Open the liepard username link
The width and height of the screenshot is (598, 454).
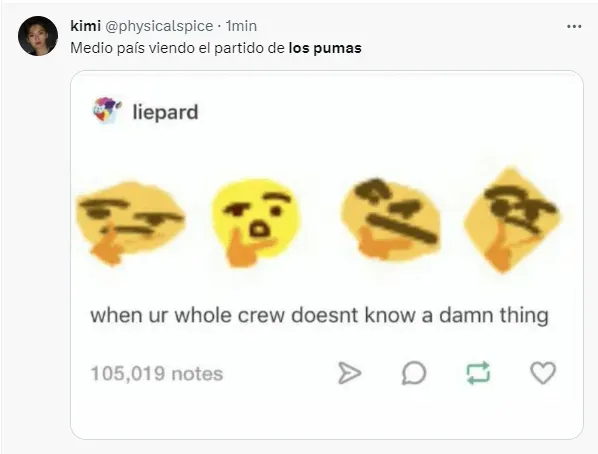[165, 112]
